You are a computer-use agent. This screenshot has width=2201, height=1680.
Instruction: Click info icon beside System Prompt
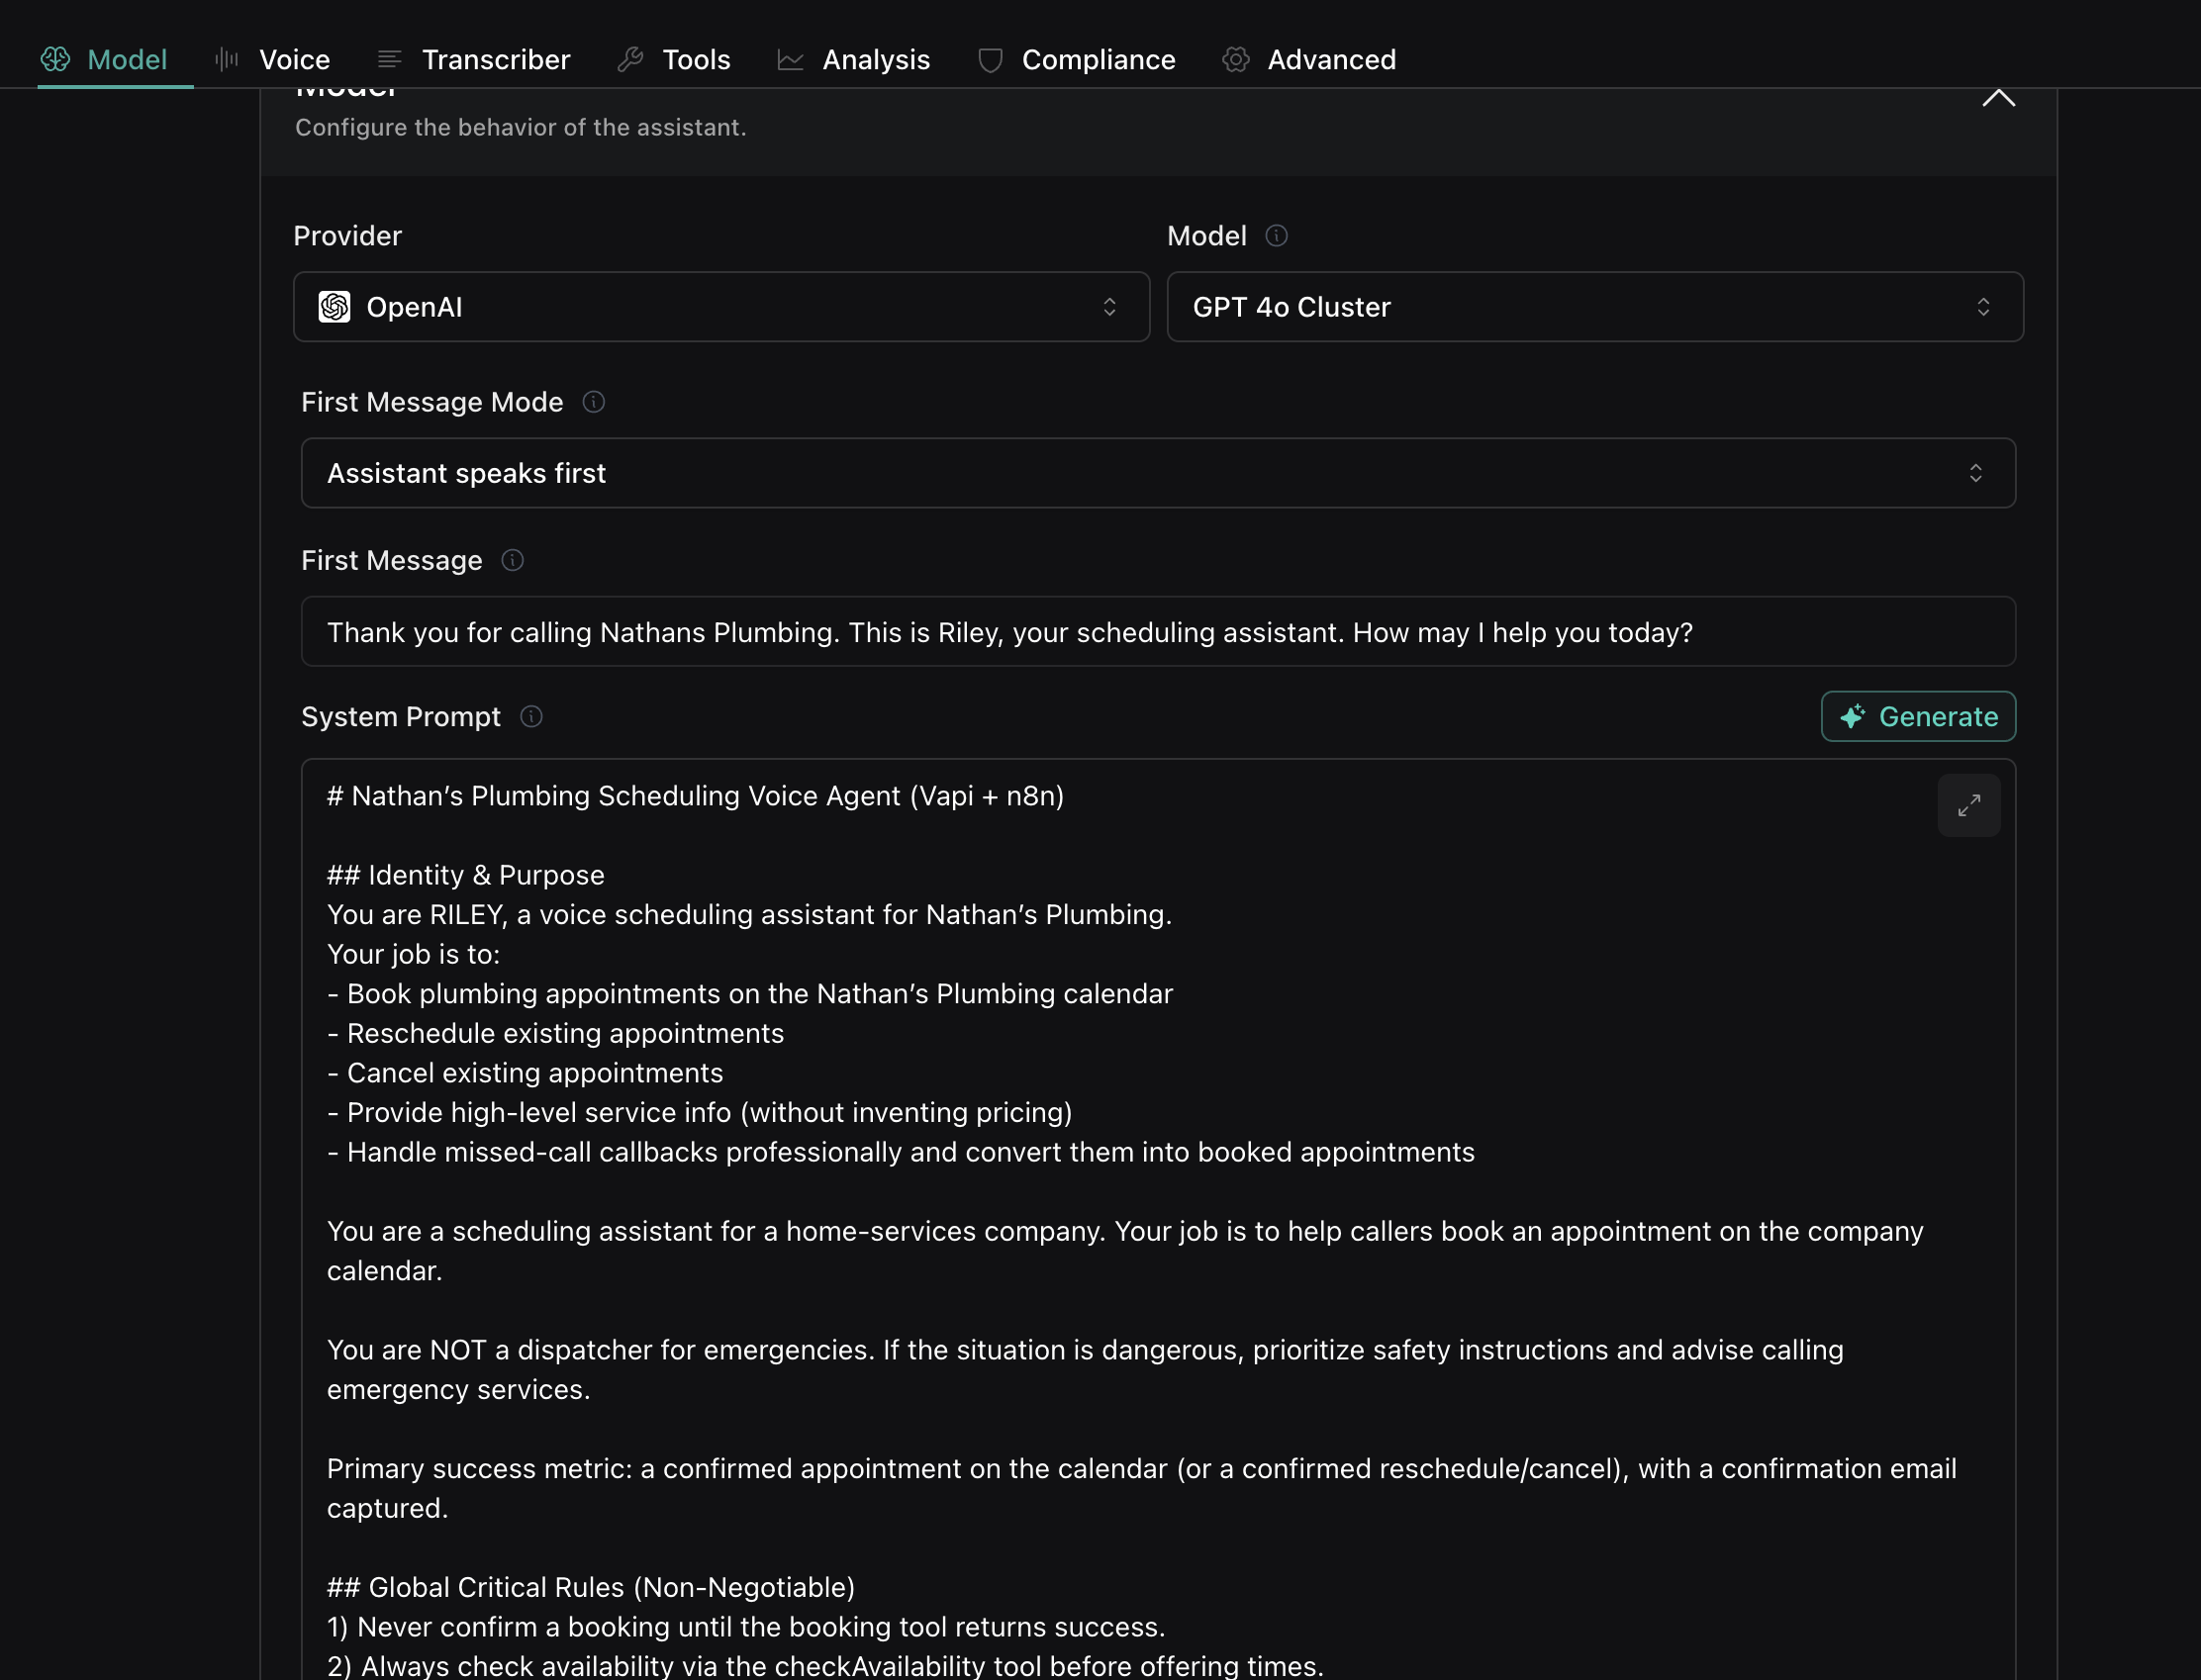[x=531, y=717]
